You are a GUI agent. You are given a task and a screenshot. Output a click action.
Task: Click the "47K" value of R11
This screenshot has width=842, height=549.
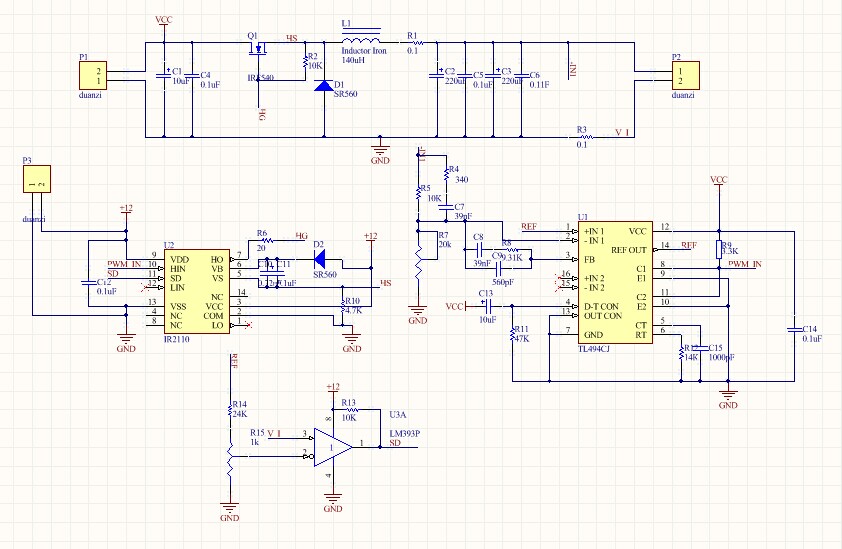522,339
